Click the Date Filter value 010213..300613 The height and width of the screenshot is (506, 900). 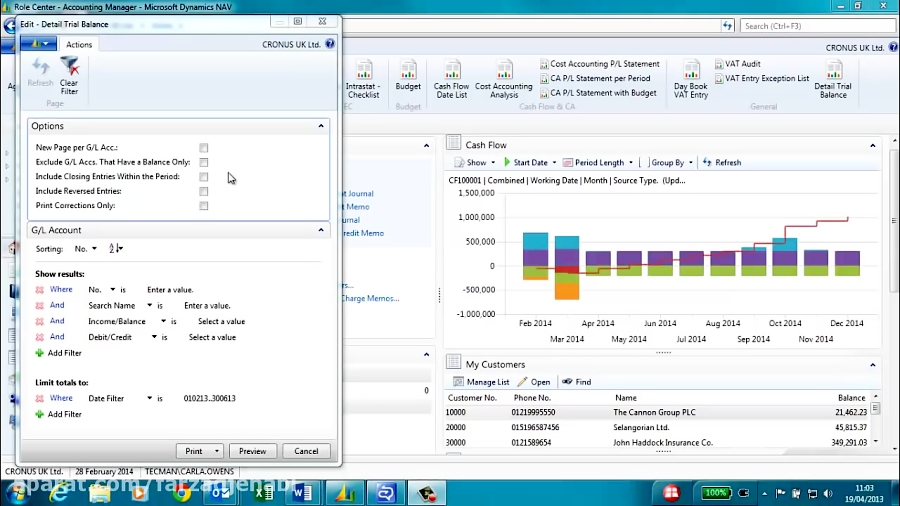coord(210,398)
